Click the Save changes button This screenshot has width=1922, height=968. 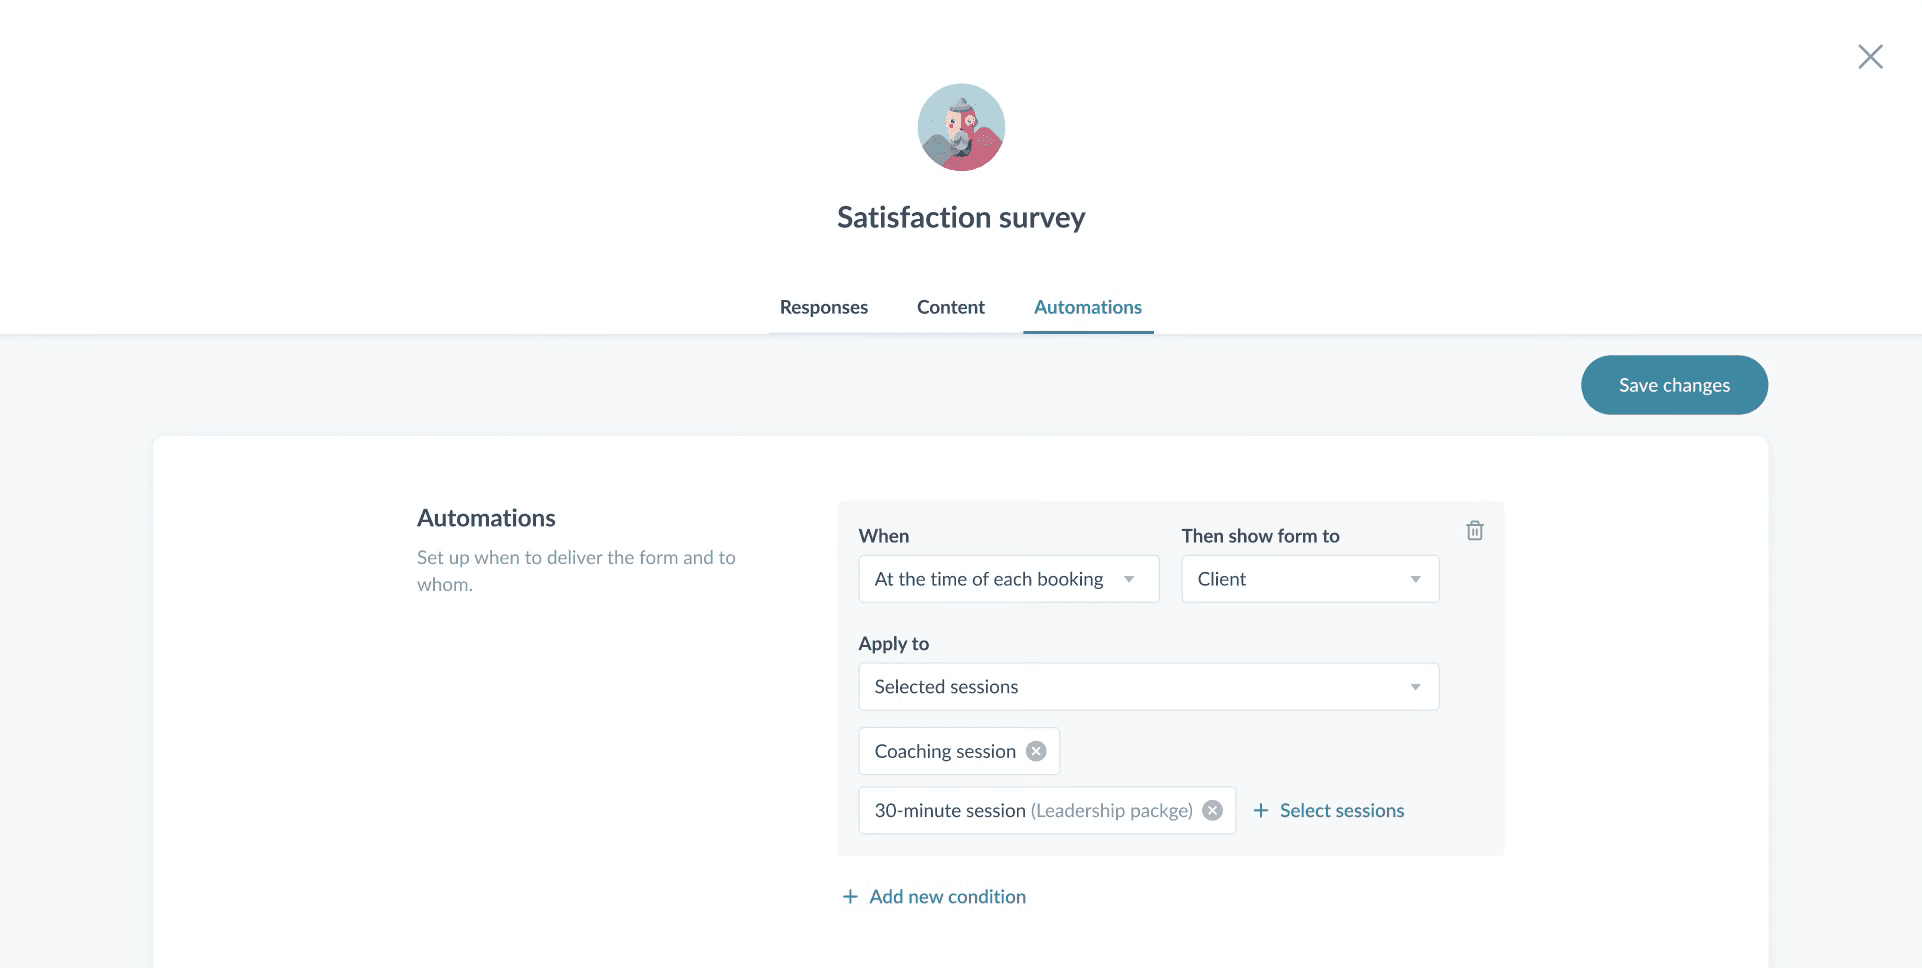pyautogui.click(x=1674, y=385)
